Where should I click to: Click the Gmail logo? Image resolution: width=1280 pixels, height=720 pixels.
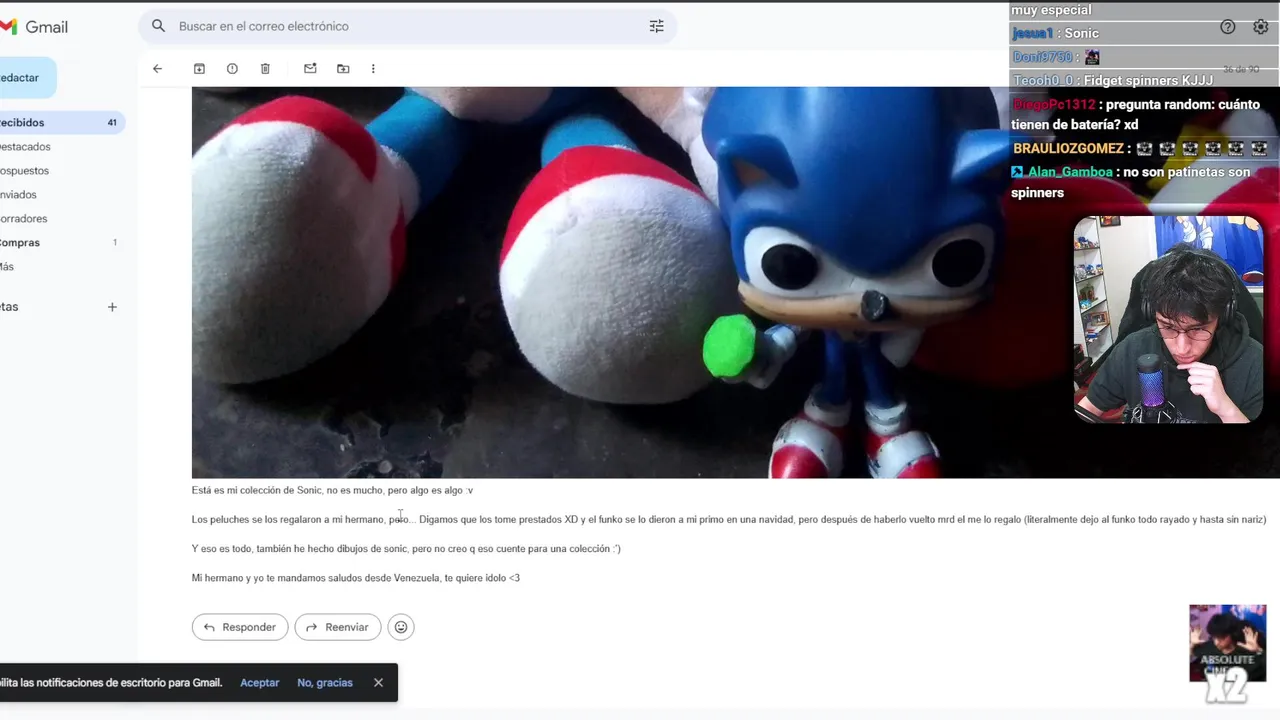pyautogui.click(x=35, y=27)
